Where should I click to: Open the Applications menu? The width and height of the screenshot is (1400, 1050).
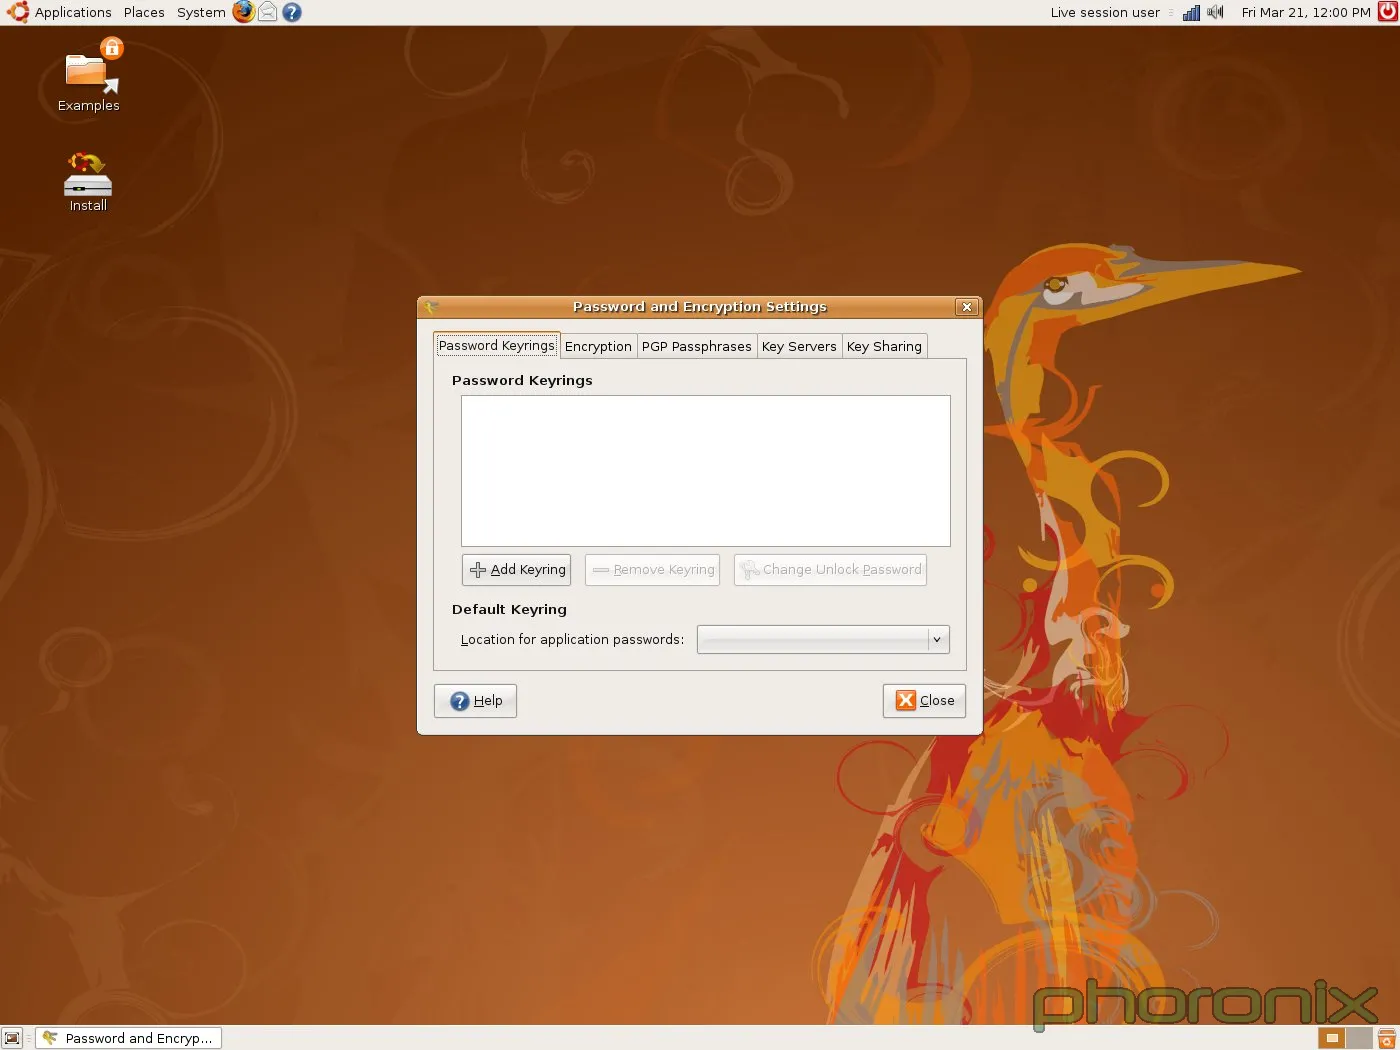[x=73, y=12]
